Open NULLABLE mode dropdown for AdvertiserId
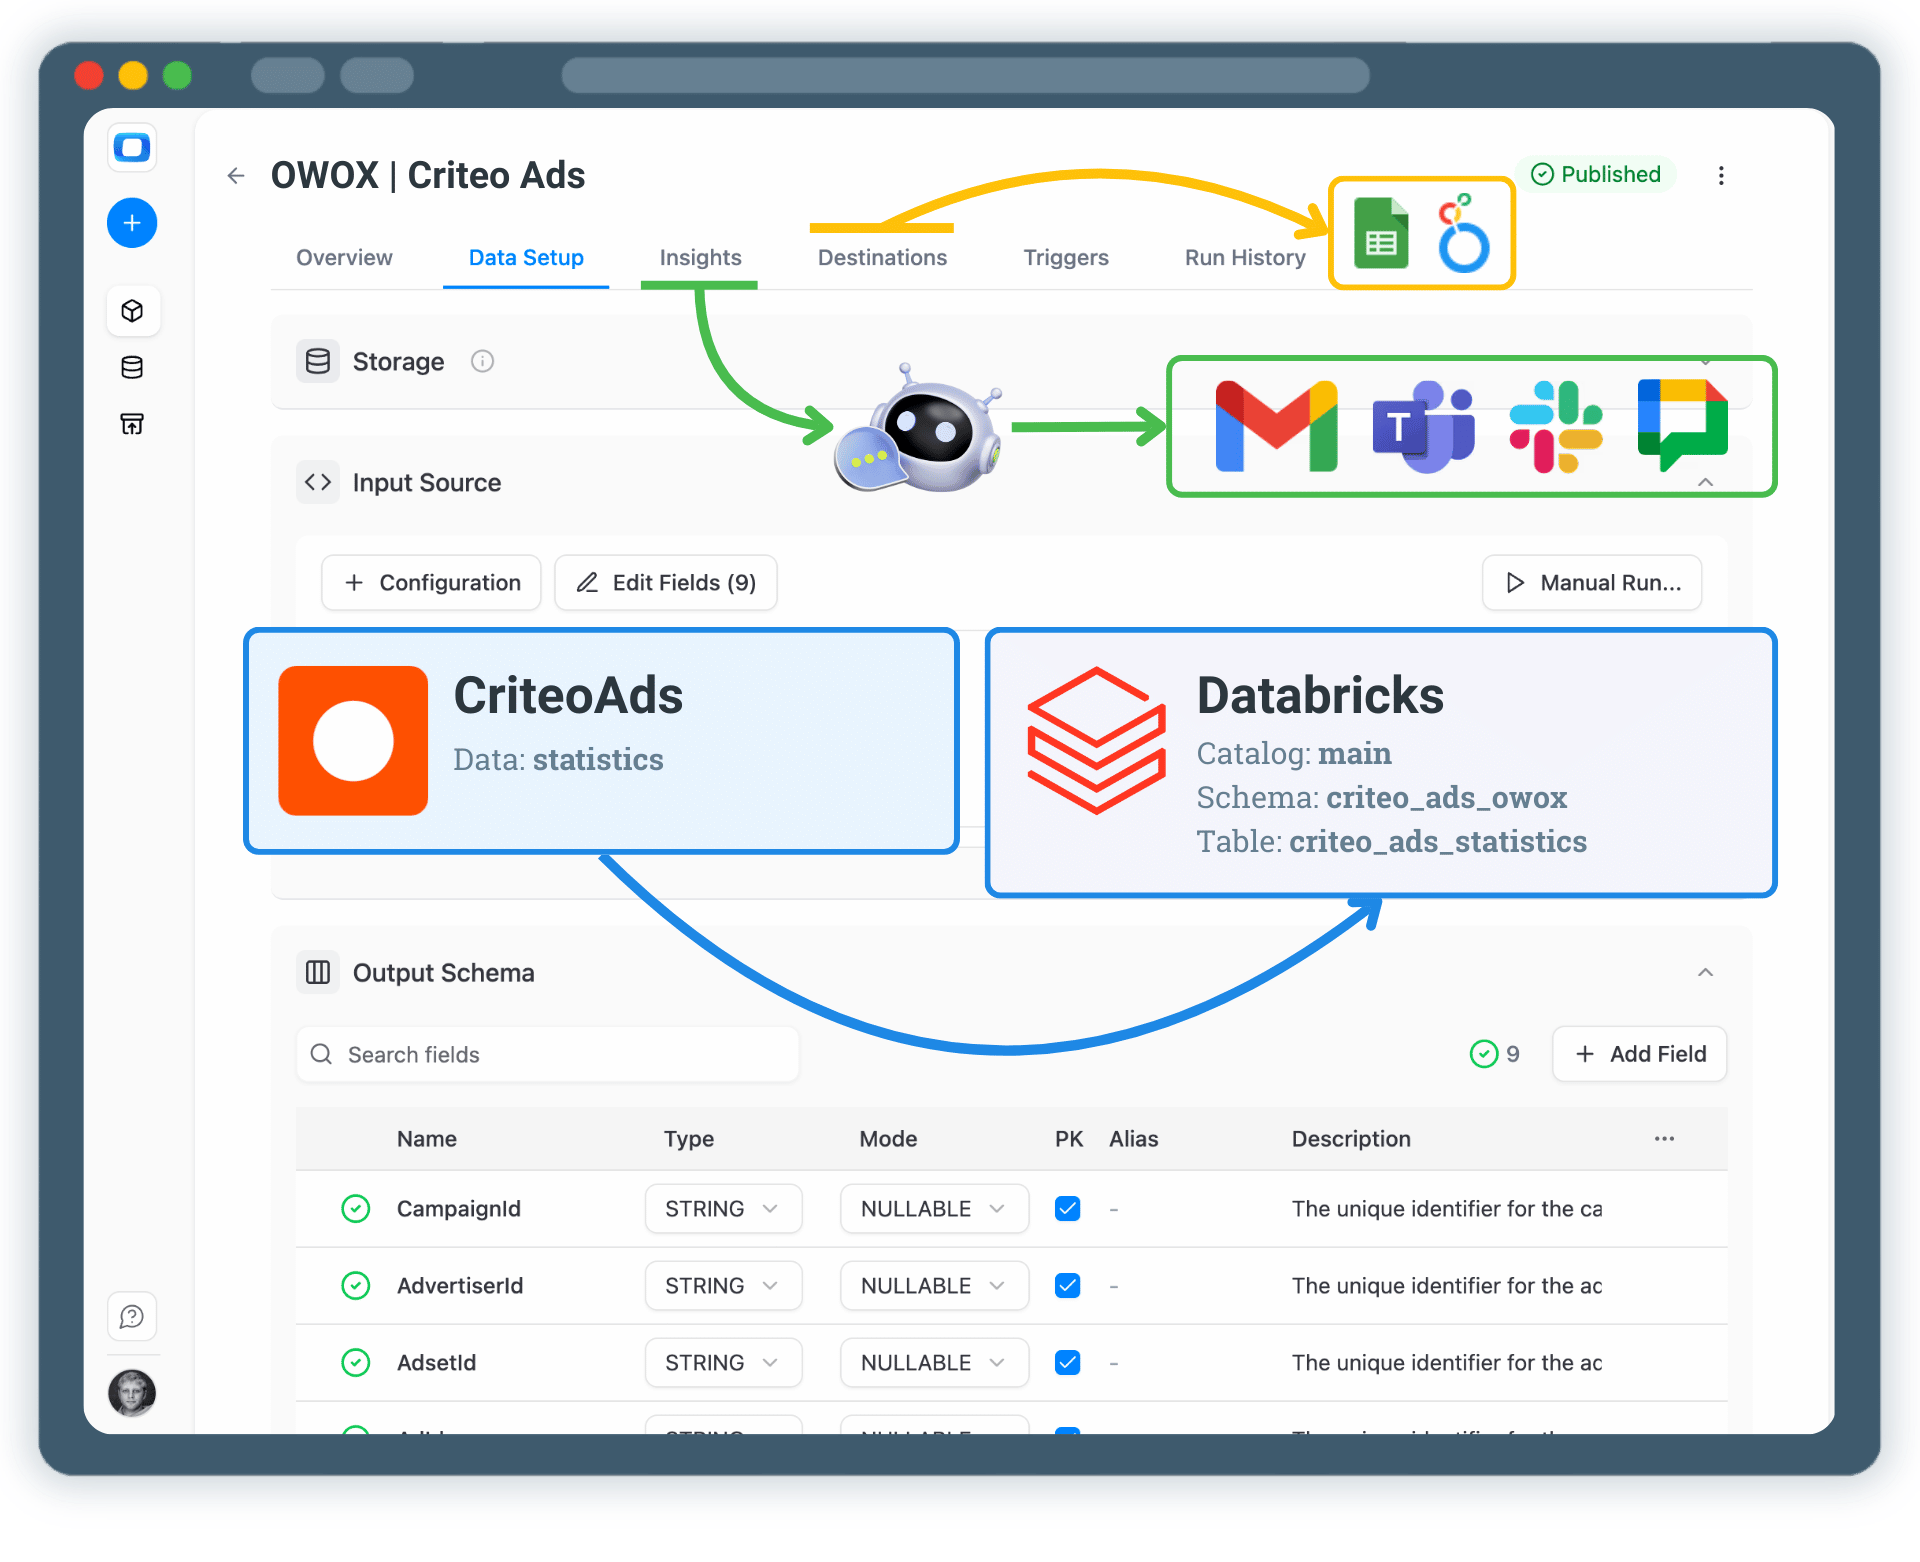This screenshot has height=1562, width=1920. [933, 1285]
